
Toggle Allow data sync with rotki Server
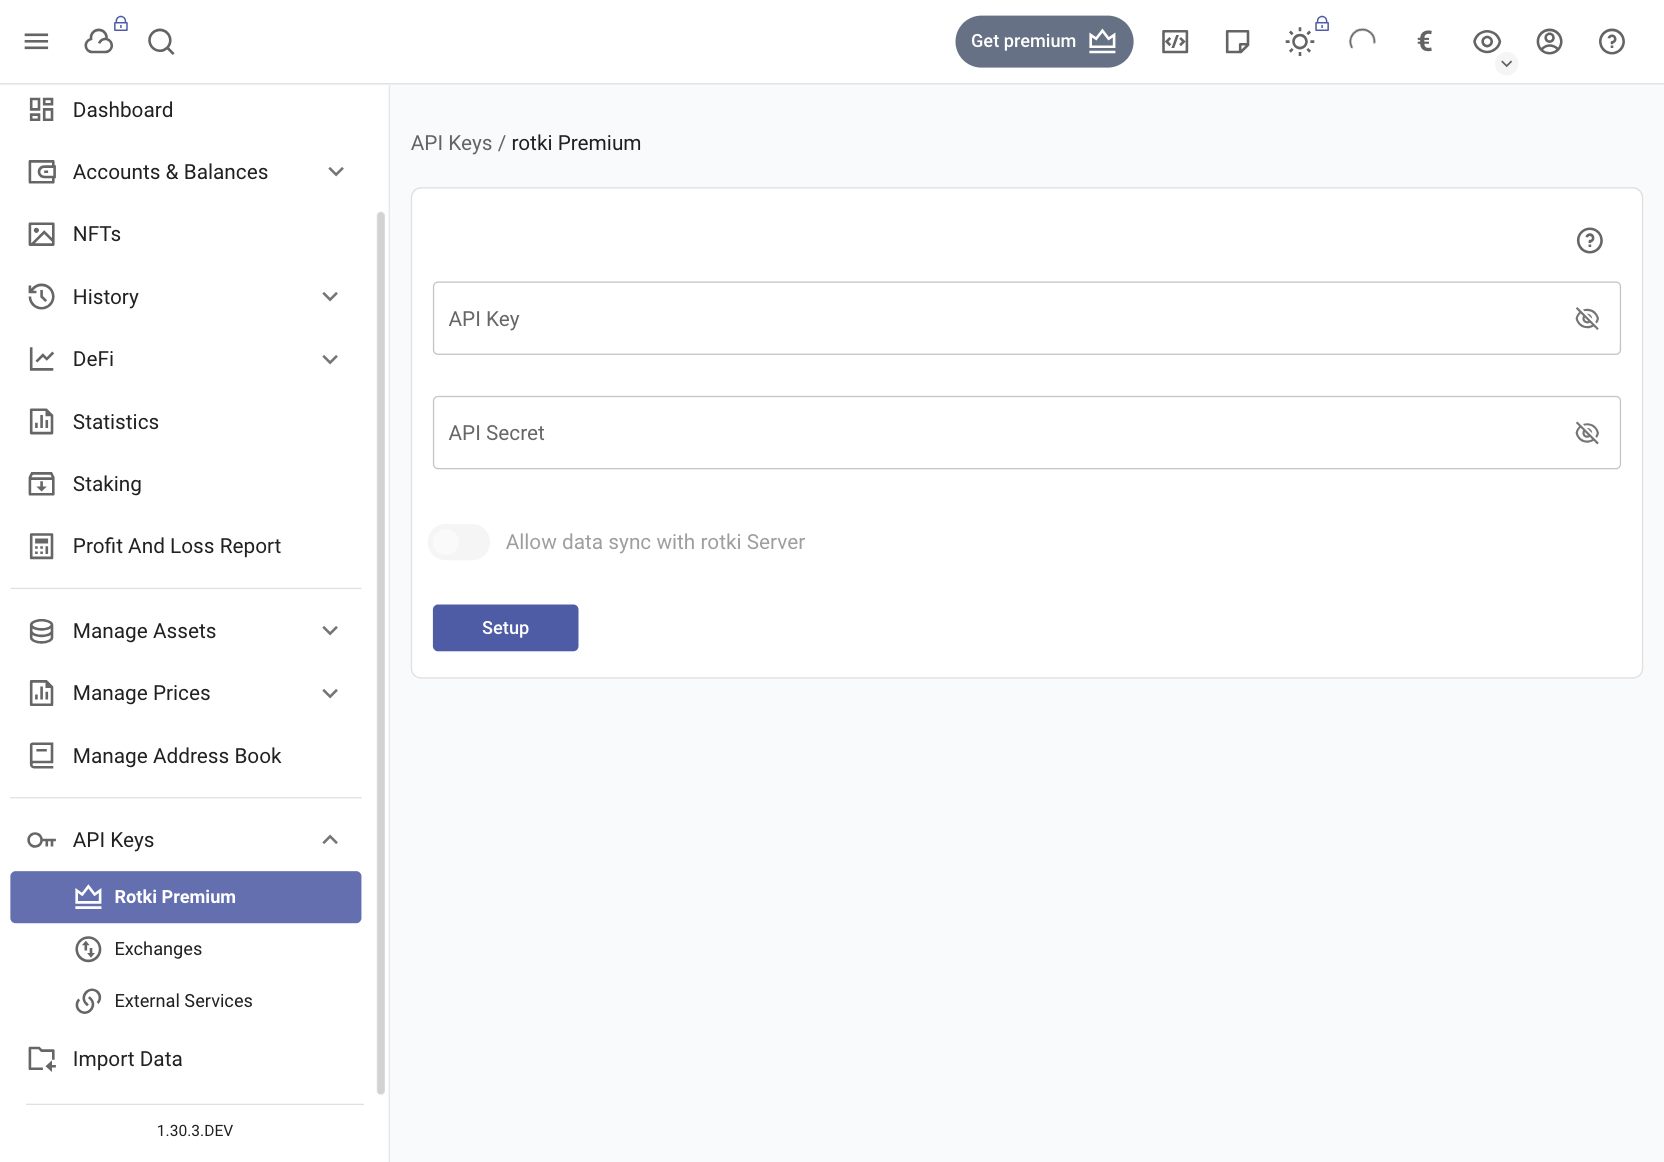click(459, 542)
